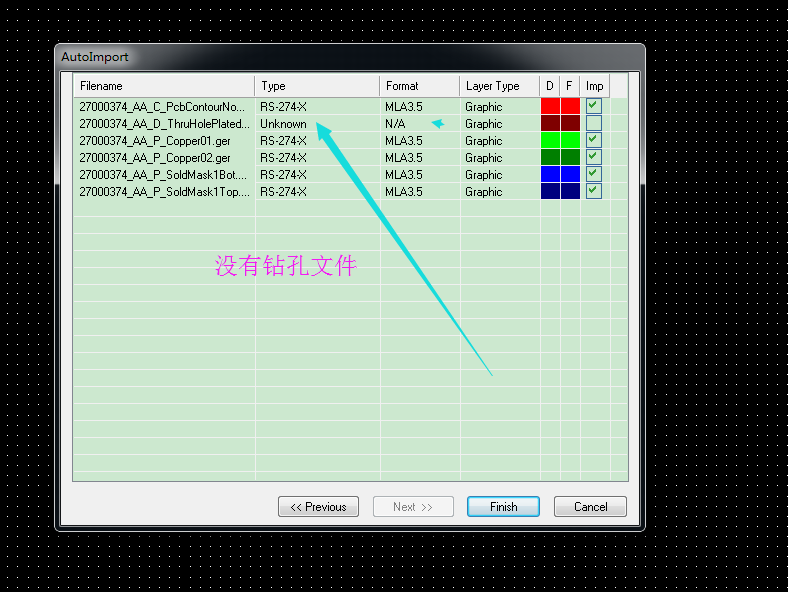Image resolution: width=788 pixels, height=592 pixels.
Task: Click the Layer Type column header
Action: point(499,86)
